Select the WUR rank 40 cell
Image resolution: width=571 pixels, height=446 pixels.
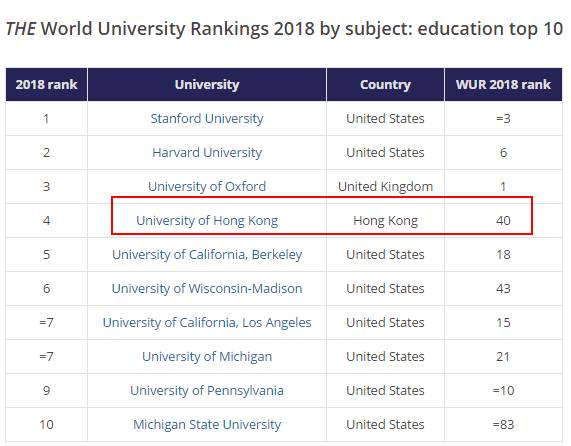coord(503,221)
